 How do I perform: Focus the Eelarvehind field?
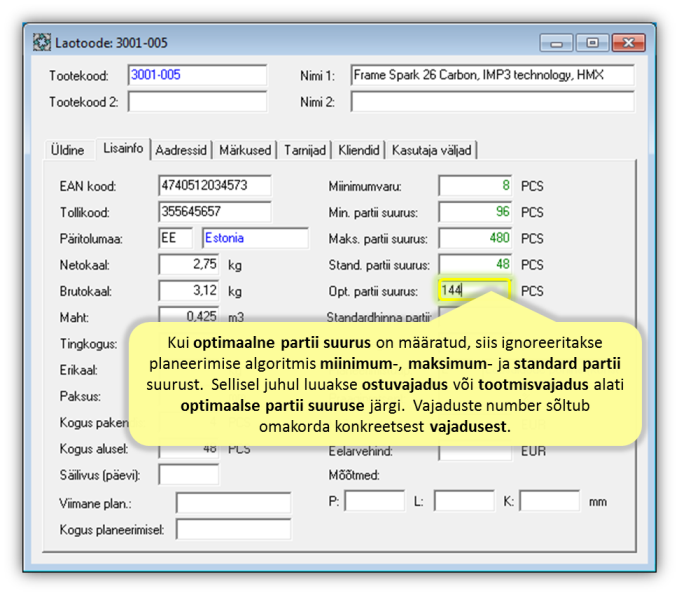pyautogui.click(x=475, y=453)
